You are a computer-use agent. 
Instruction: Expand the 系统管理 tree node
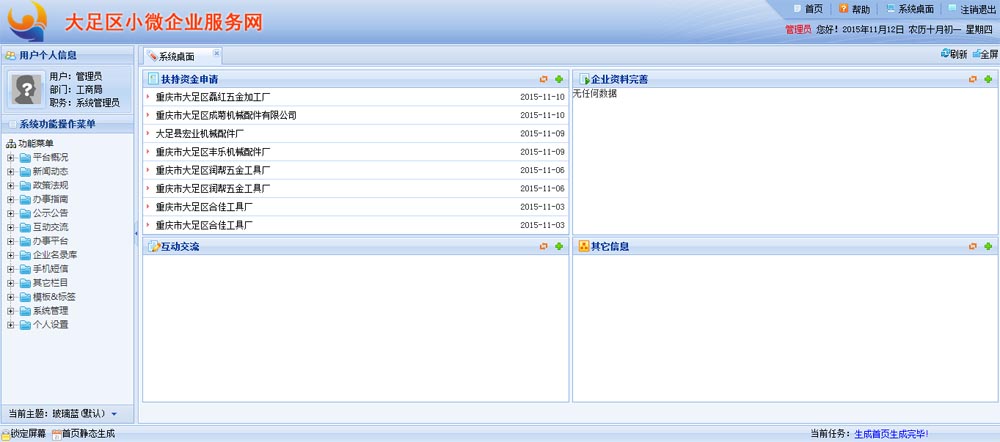(11, 311)
